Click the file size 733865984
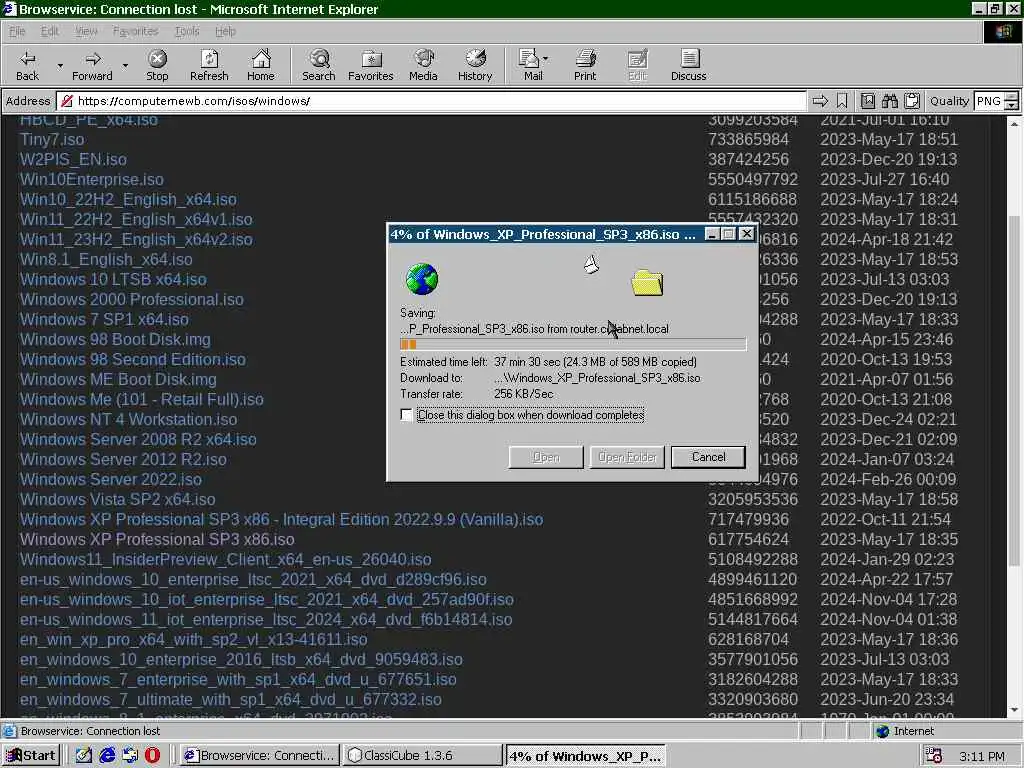This screenshot has height=768, width=1024. click(x=748, y=140)
